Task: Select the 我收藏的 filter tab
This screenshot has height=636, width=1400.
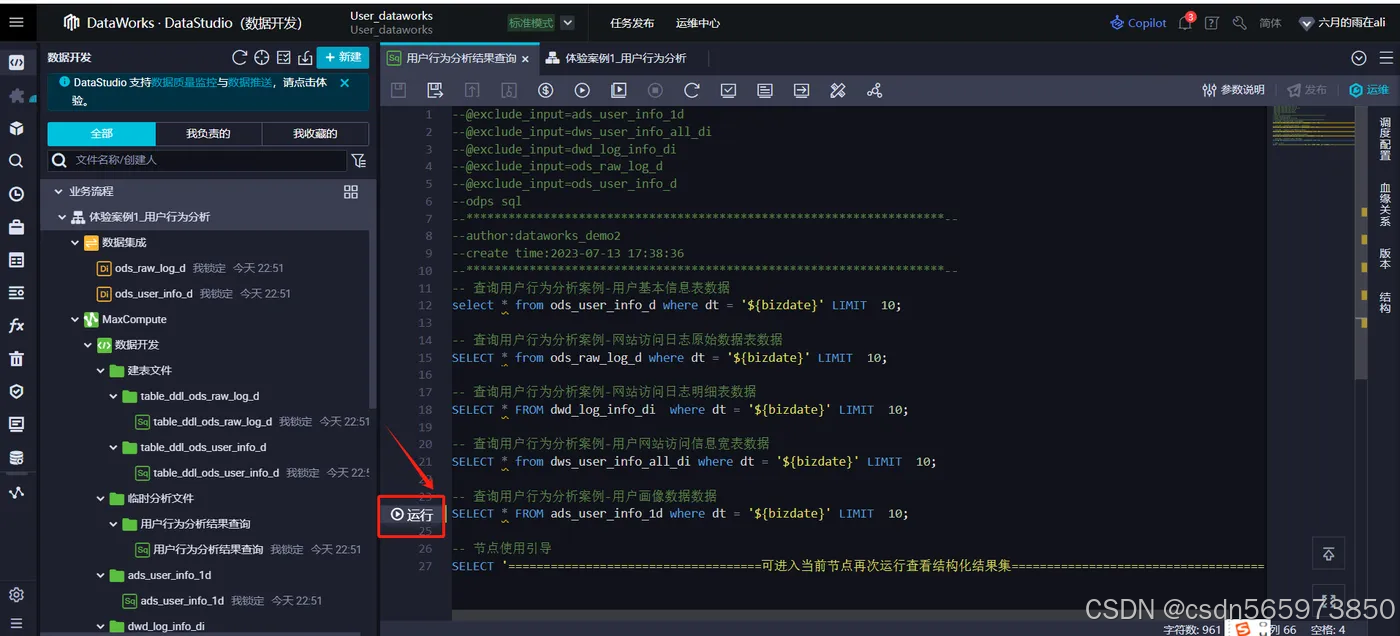Action: 314,133
